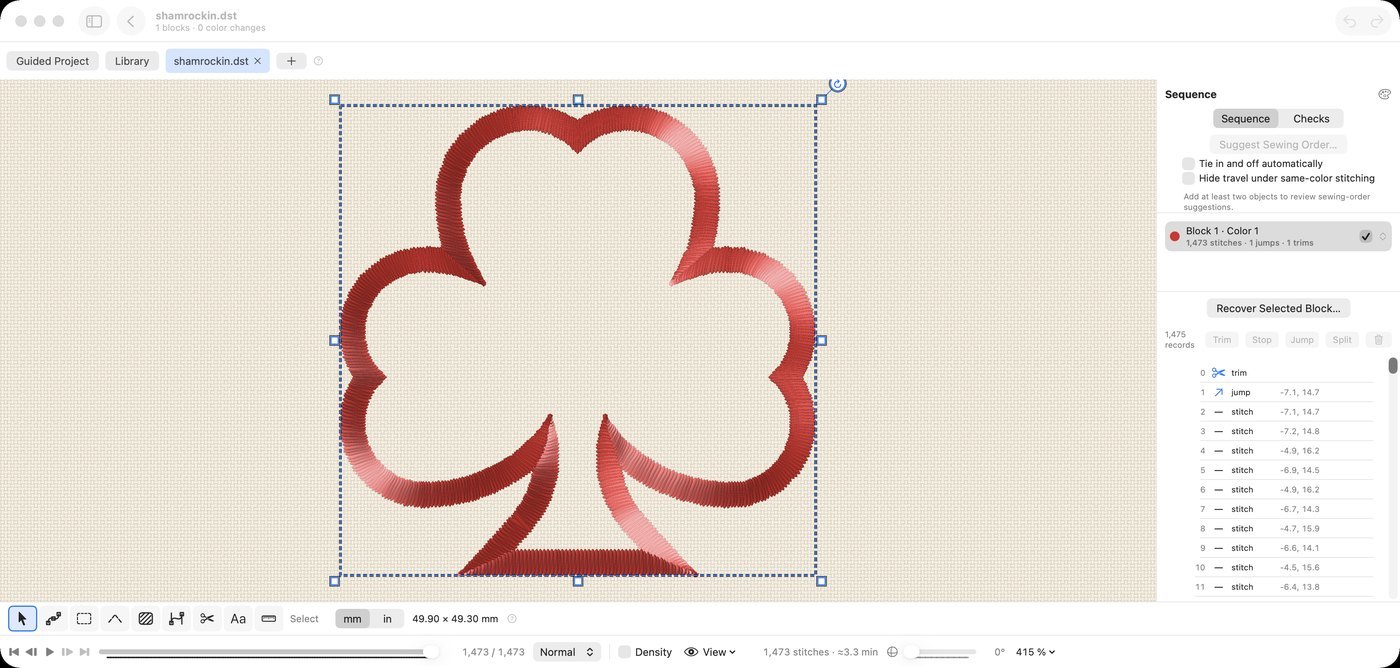The image size is (1400, 668).
Task: Select the curve line stitch tool
Action: click(x=115, y=619)
